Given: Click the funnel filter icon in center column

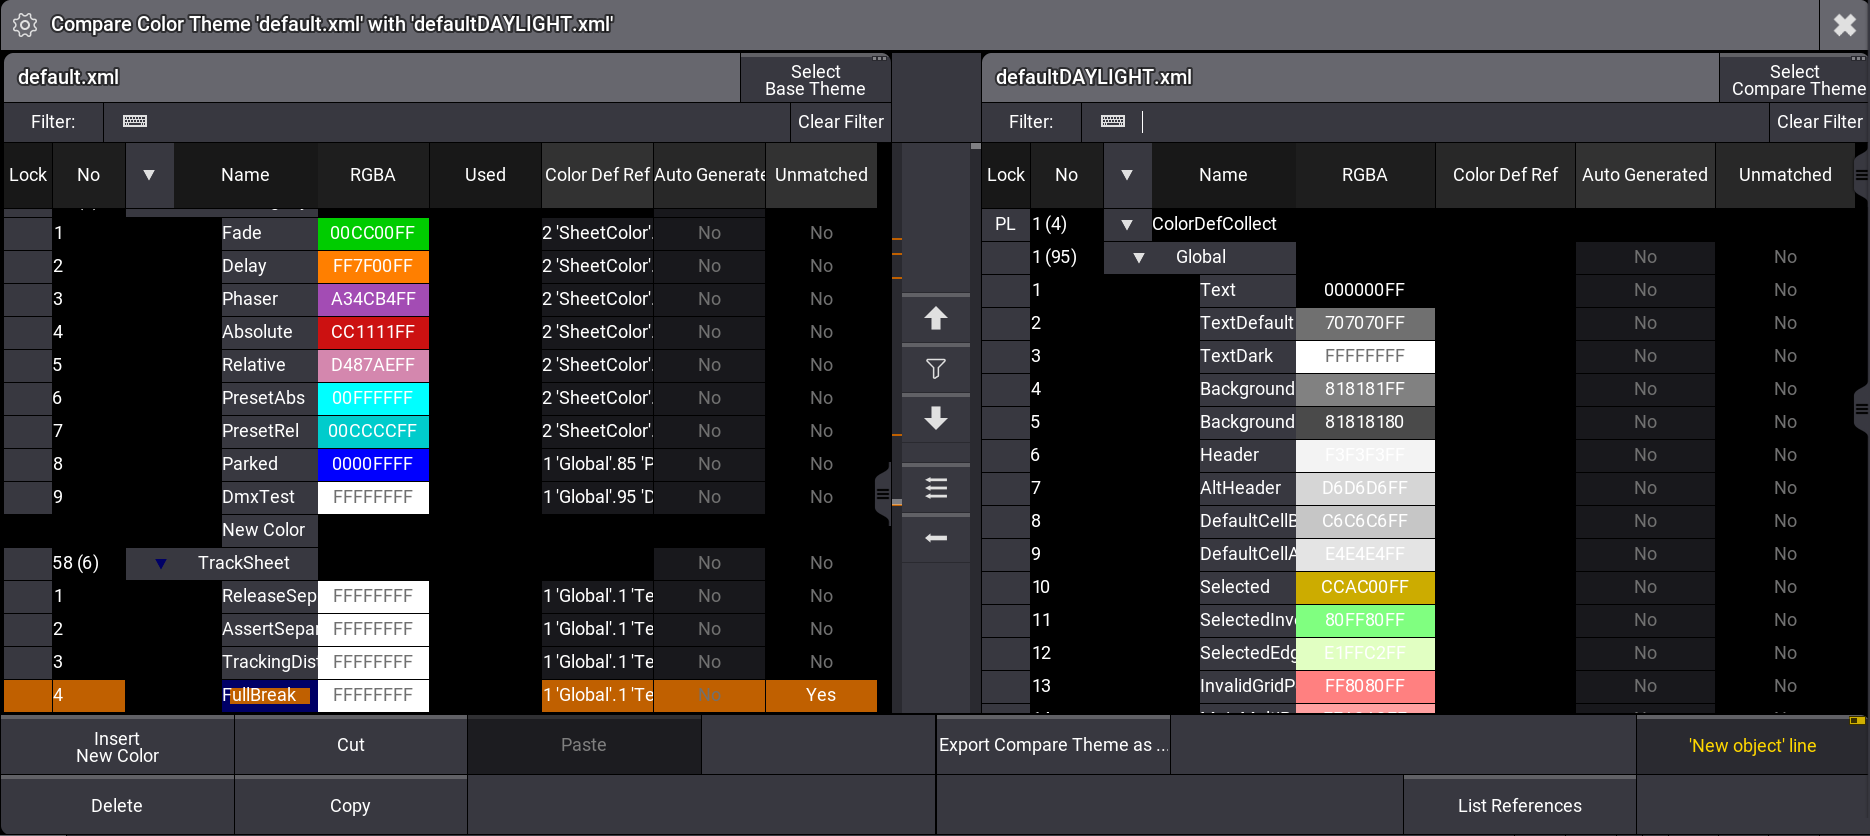Looking at the screenshot, I should pyautogui.click(x=936, y=369).
